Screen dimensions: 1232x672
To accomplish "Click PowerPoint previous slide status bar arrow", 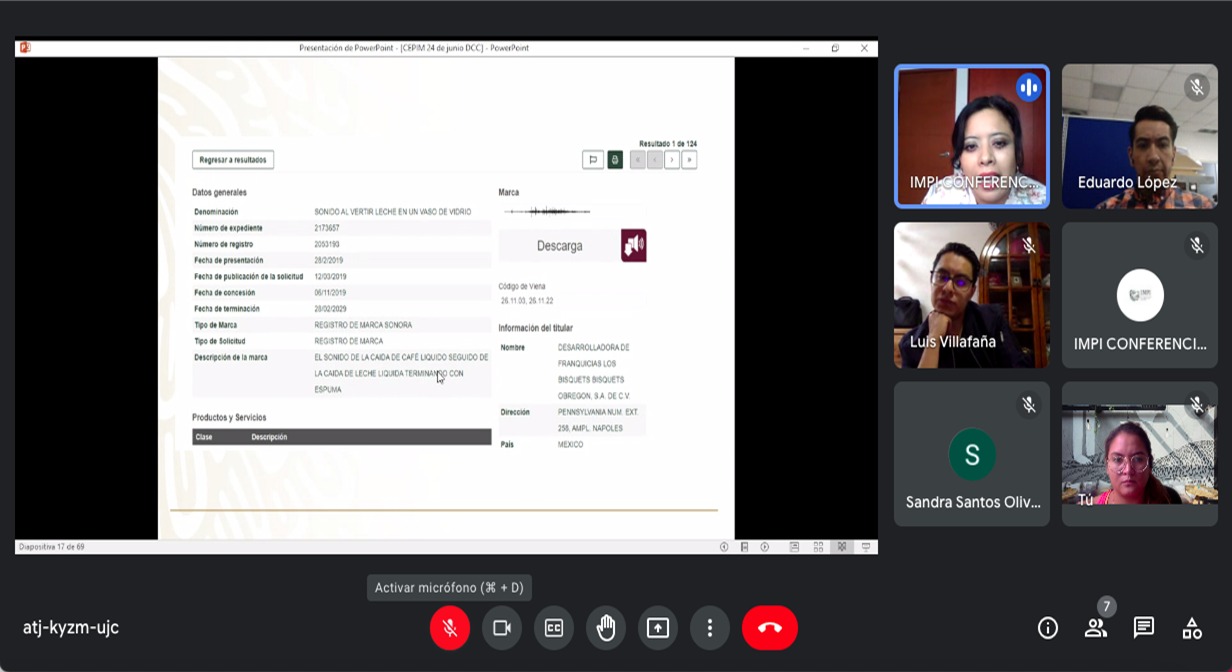I will [724, 547].
